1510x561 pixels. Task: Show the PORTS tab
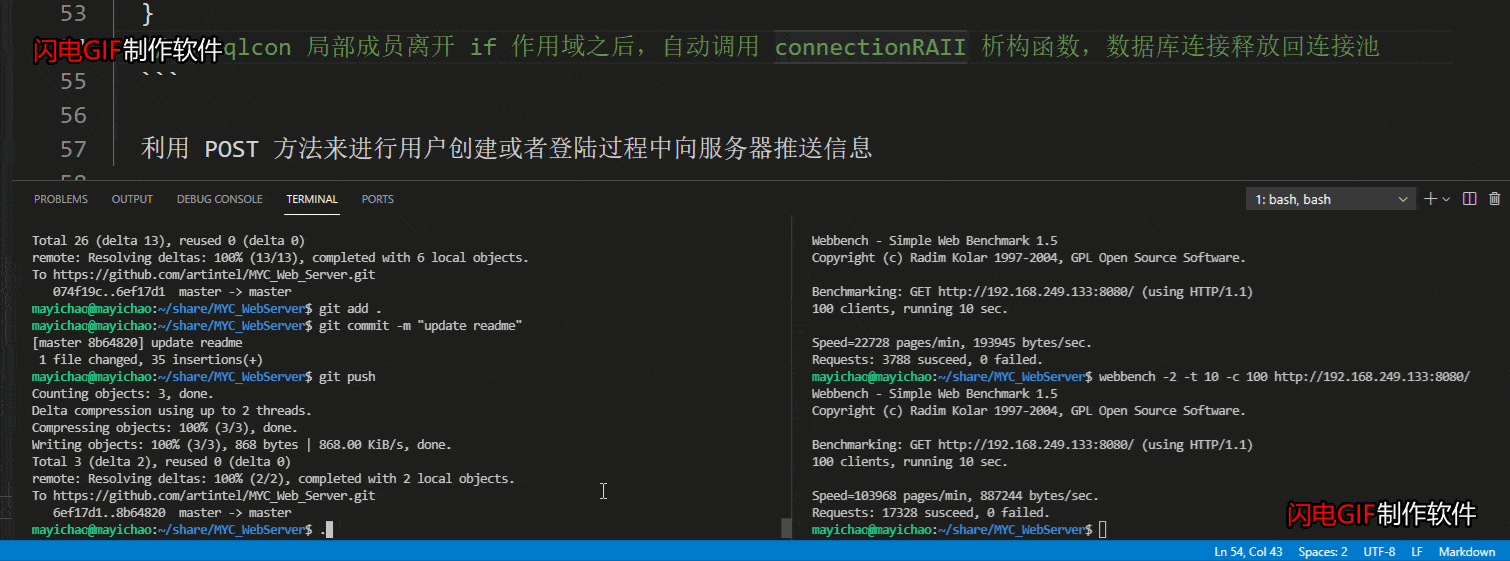(378, 199)
